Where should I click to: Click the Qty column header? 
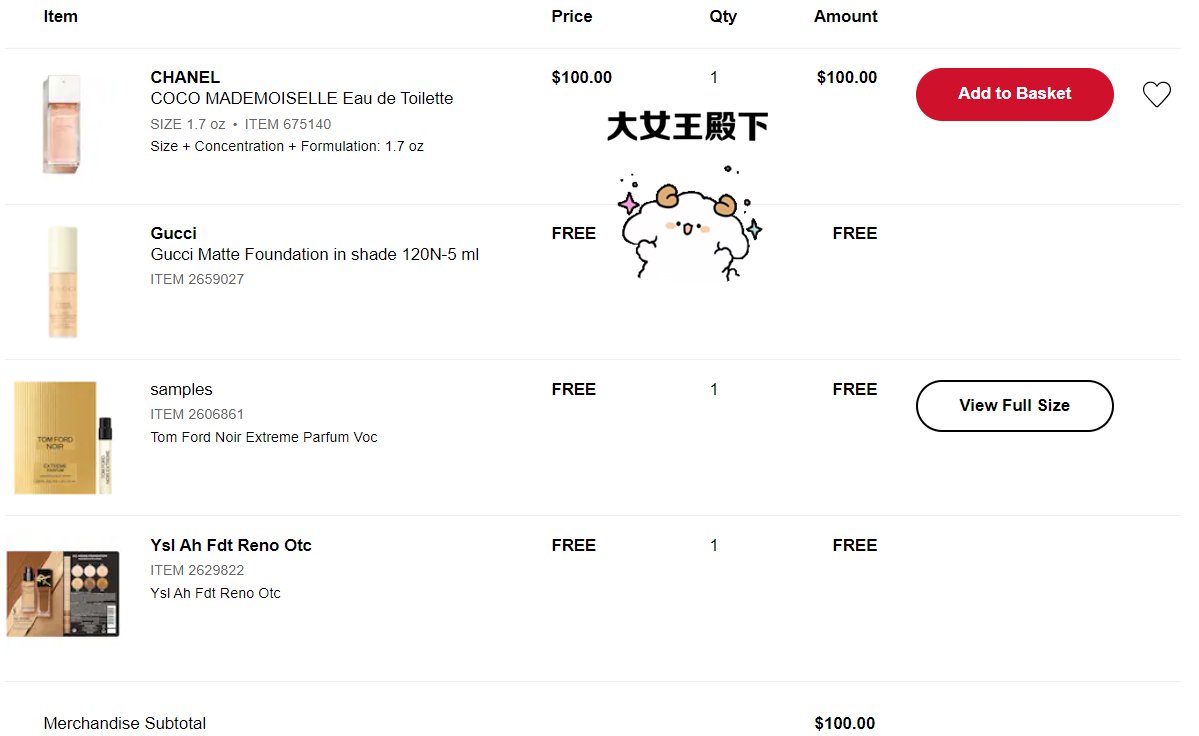(722, 16)
